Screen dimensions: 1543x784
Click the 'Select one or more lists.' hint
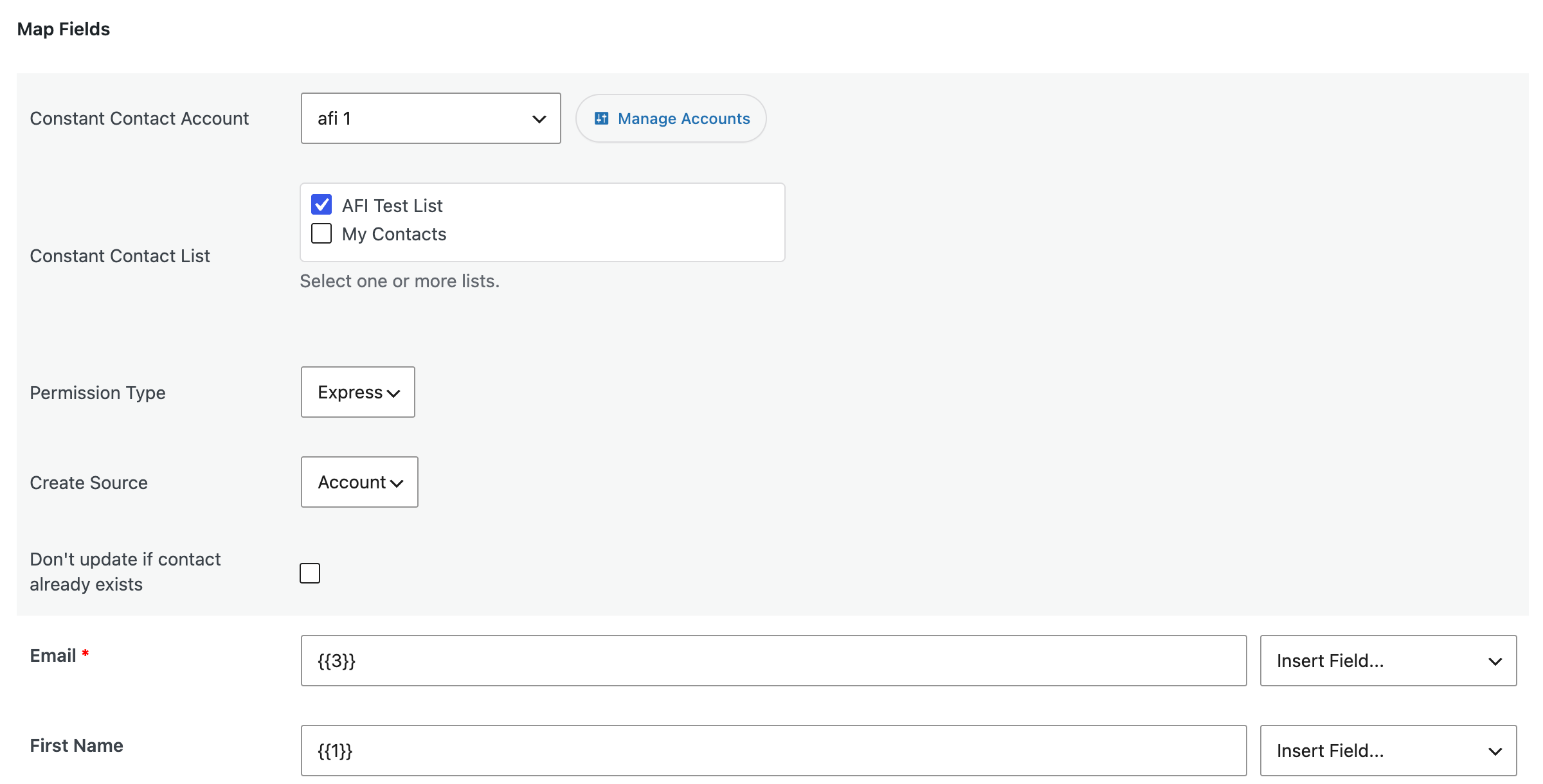pos(399,281)
